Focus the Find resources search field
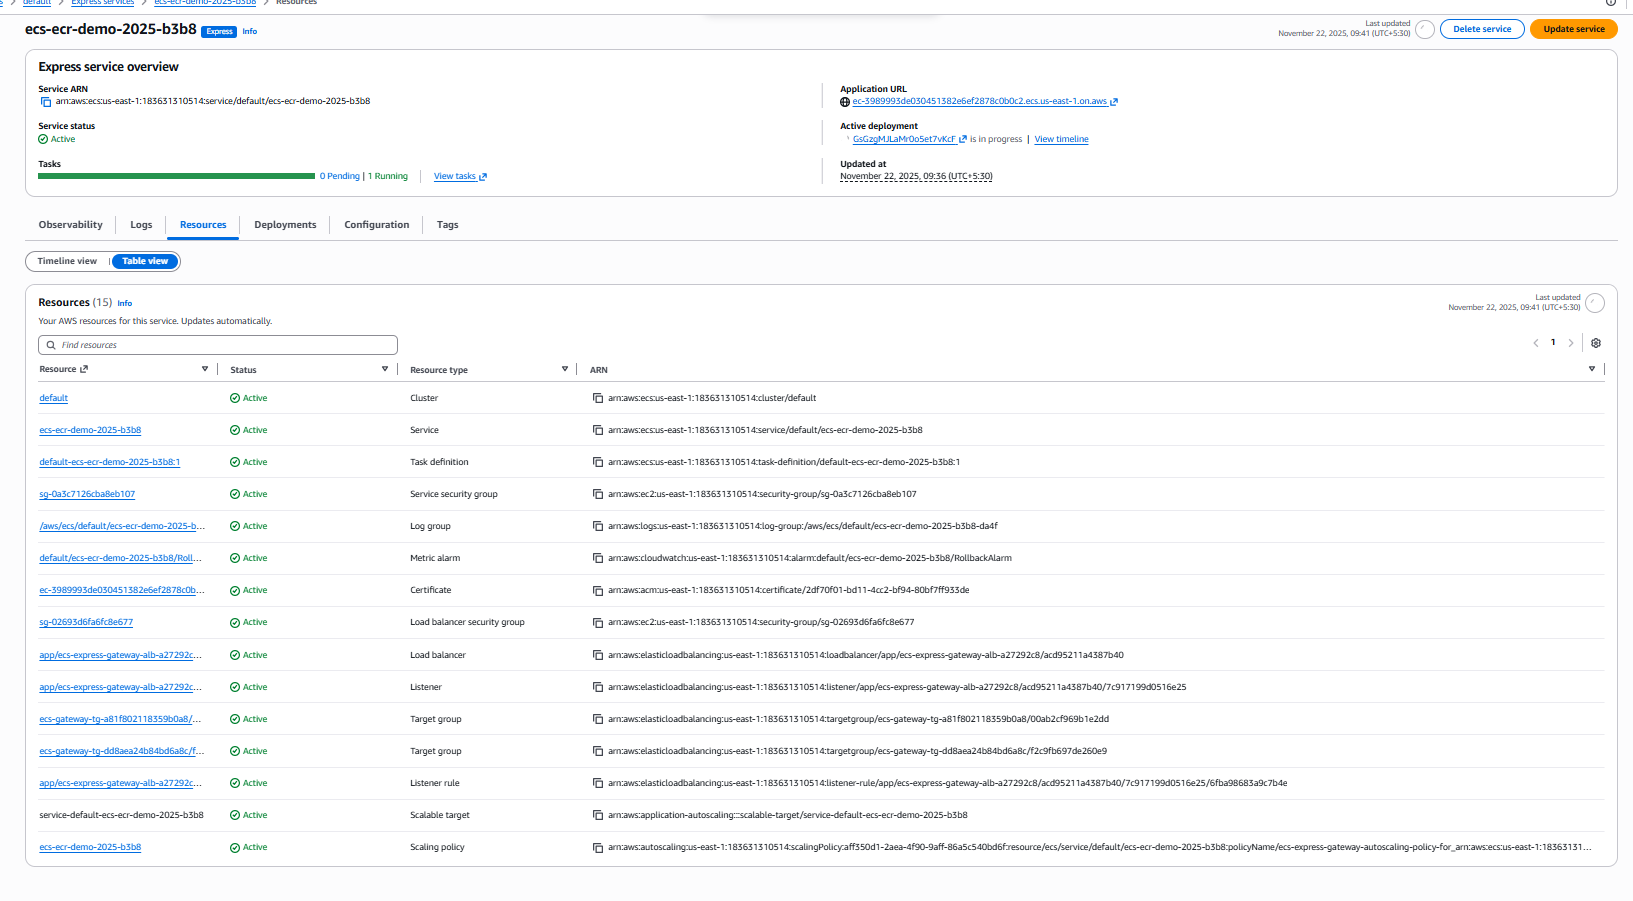 218,345
